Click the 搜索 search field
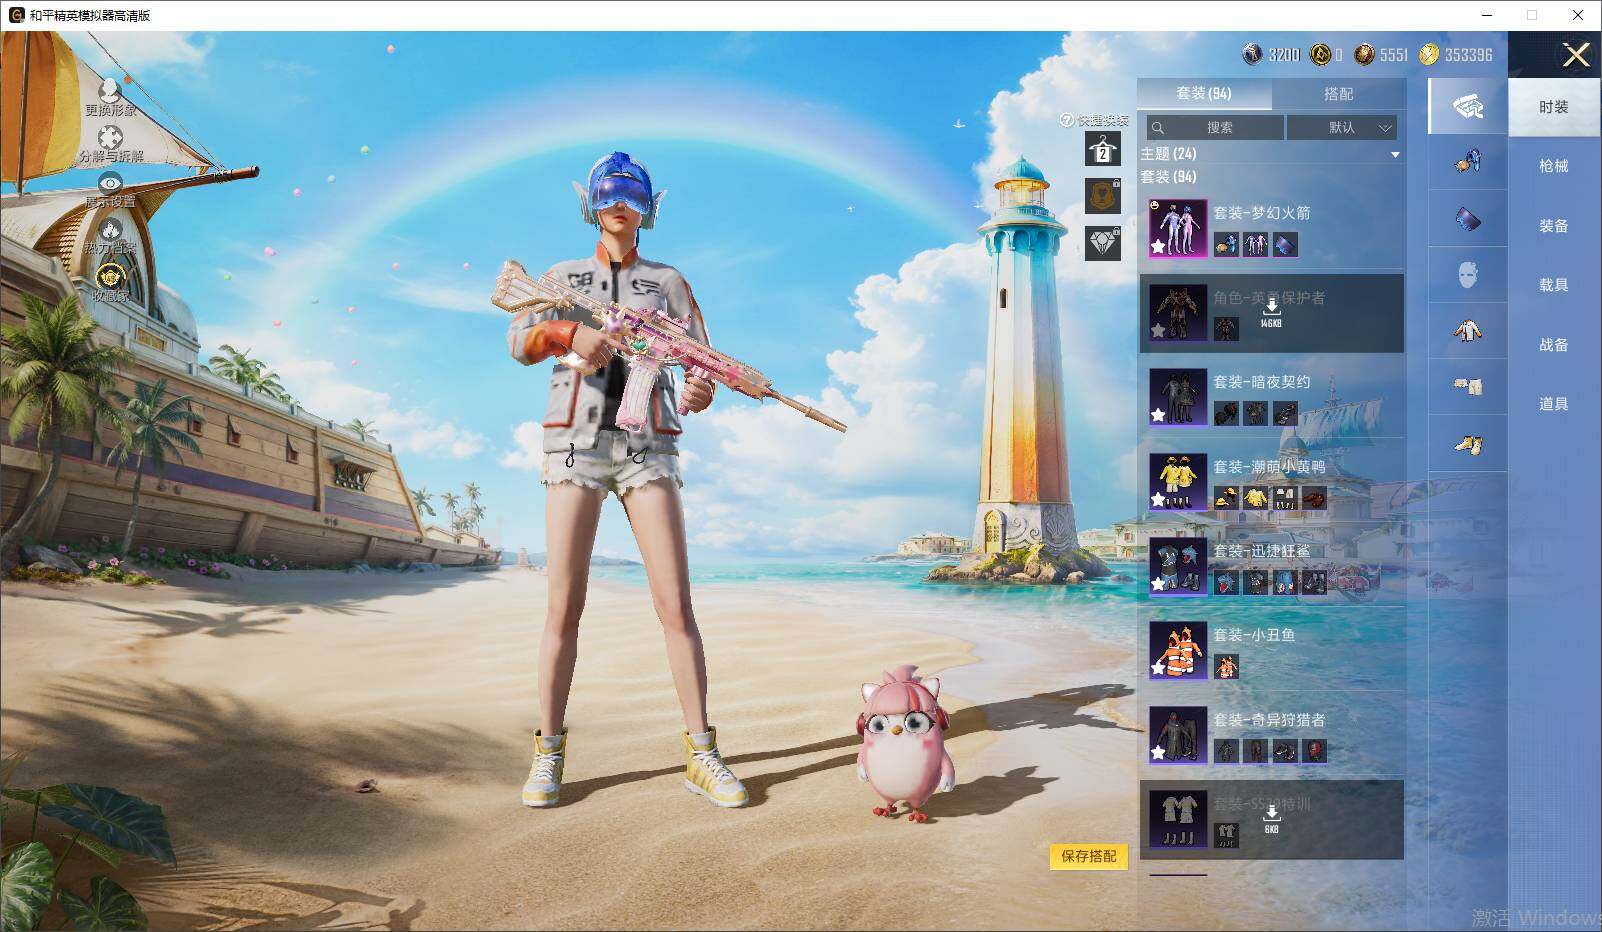 point(1215,127)
